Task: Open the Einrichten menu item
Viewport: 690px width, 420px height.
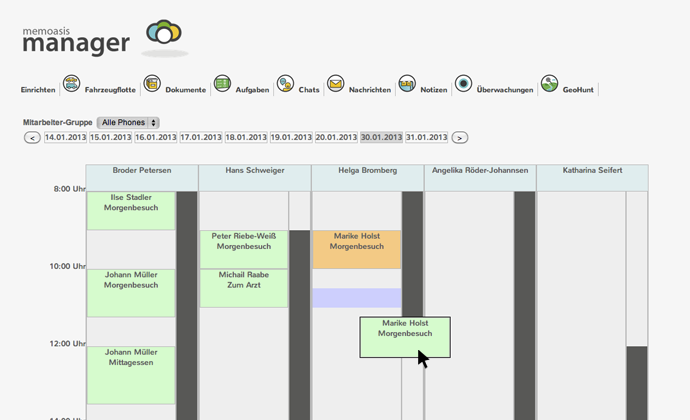Action: click(x=38, y=90)
